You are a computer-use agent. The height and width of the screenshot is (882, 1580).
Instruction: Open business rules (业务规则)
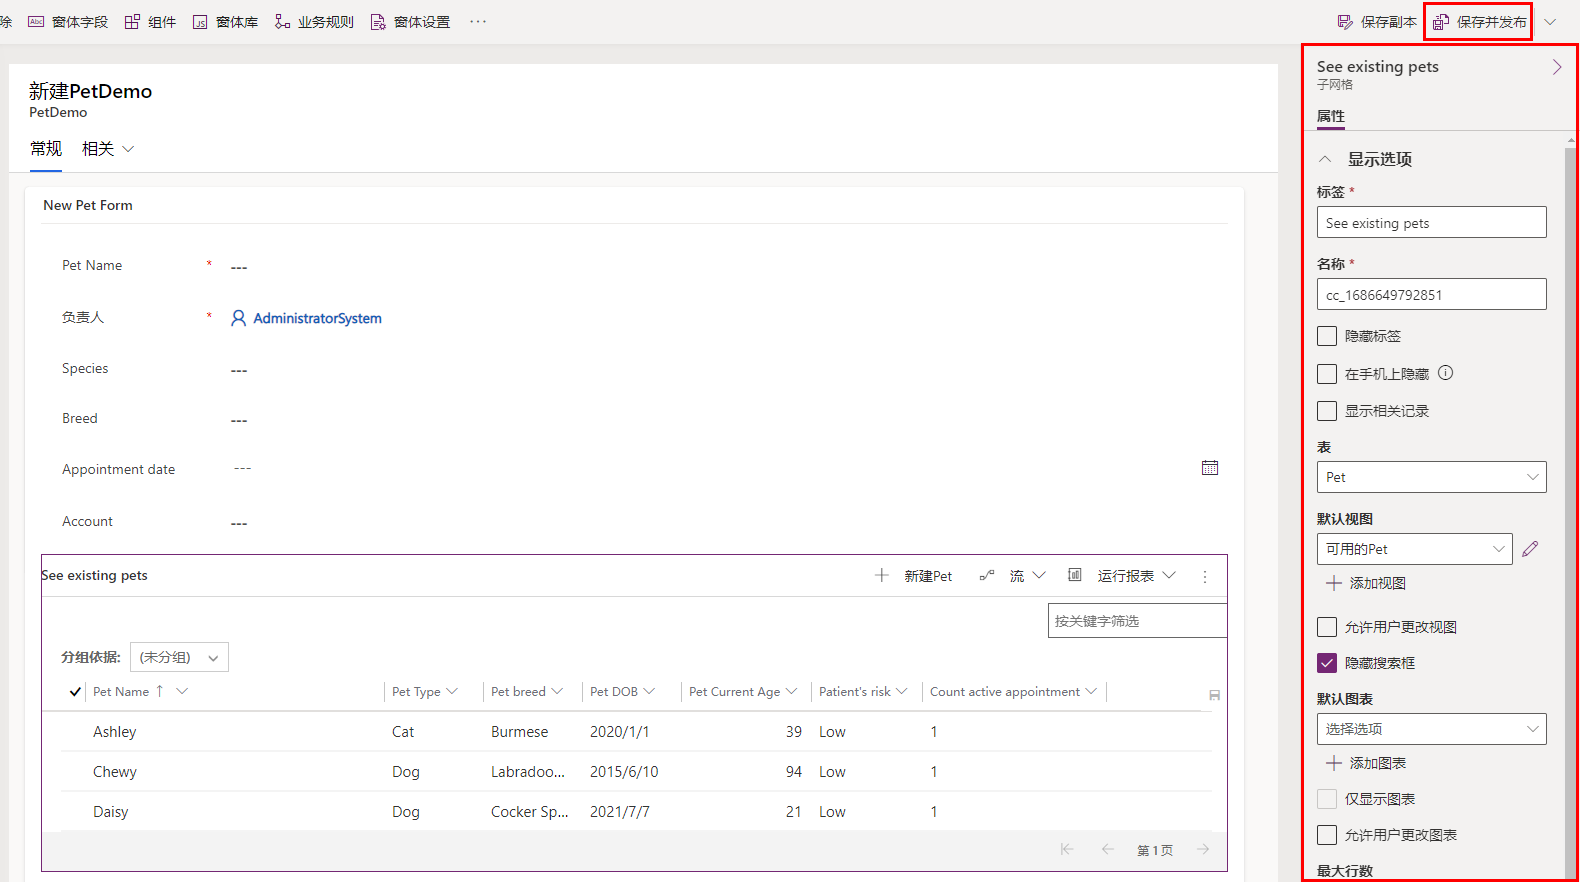pyautogui.click(x=314, y=22)
